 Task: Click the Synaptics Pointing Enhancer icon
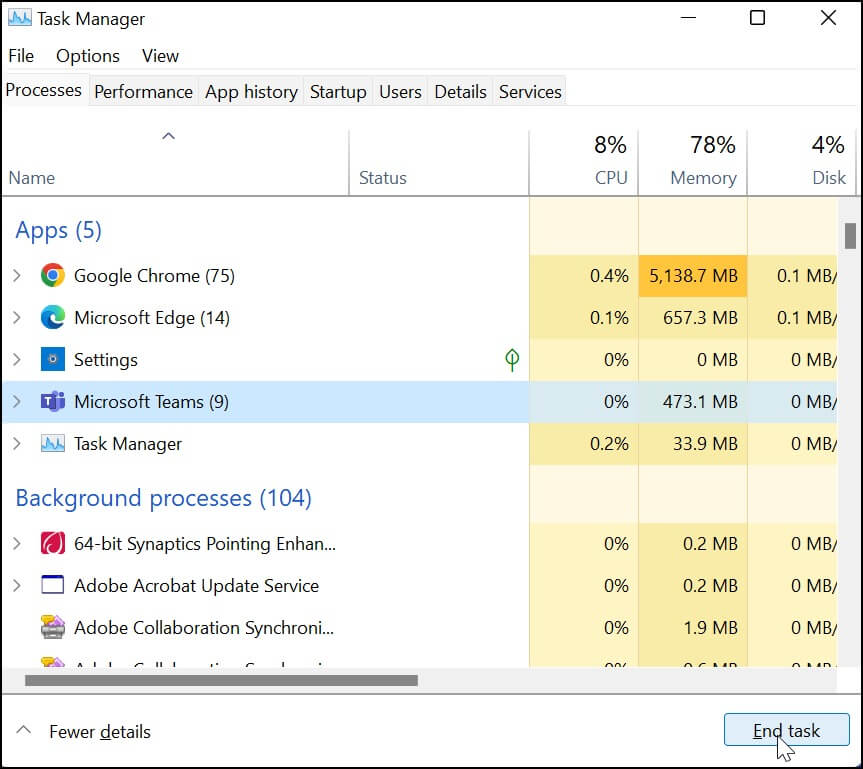(x=53, y=543)
